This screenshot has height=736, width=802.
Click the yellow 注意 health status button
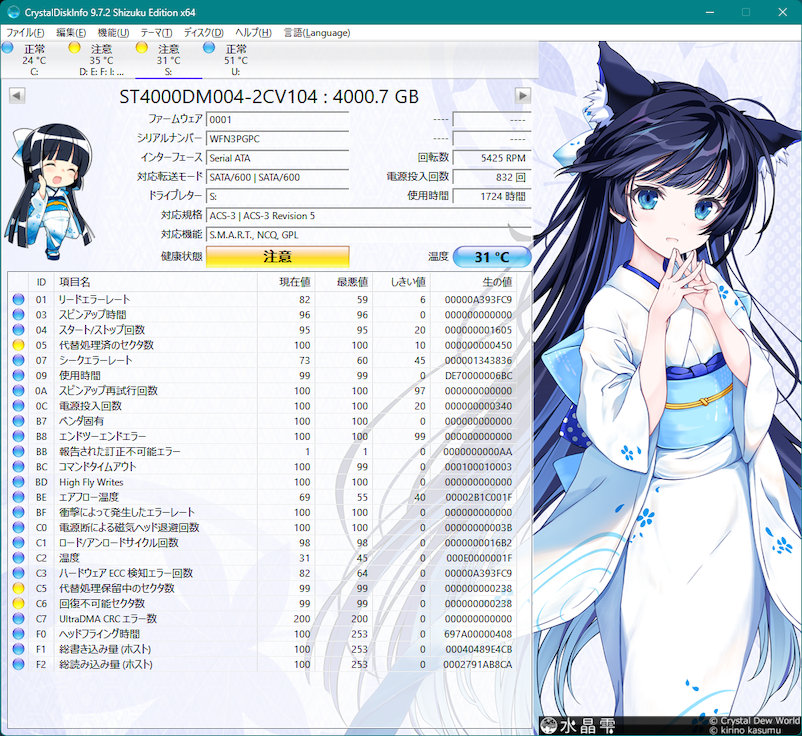(x=277, y=257)
